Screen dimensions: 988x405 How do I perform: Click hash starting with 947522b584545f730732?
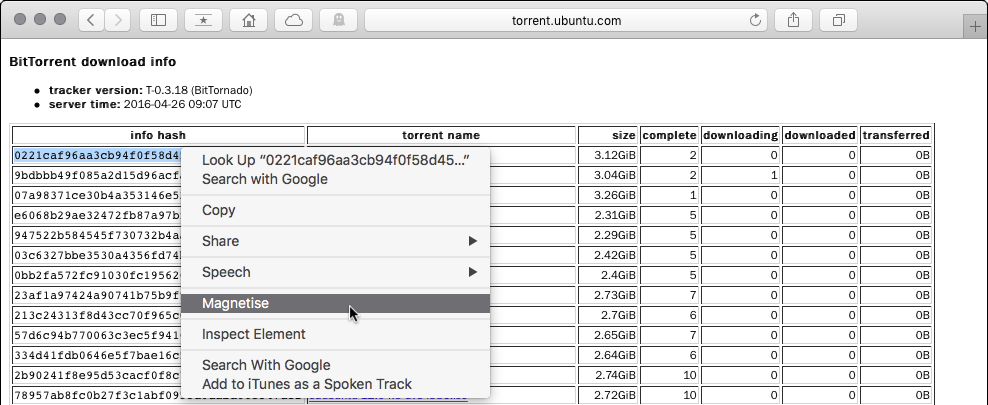98,236
